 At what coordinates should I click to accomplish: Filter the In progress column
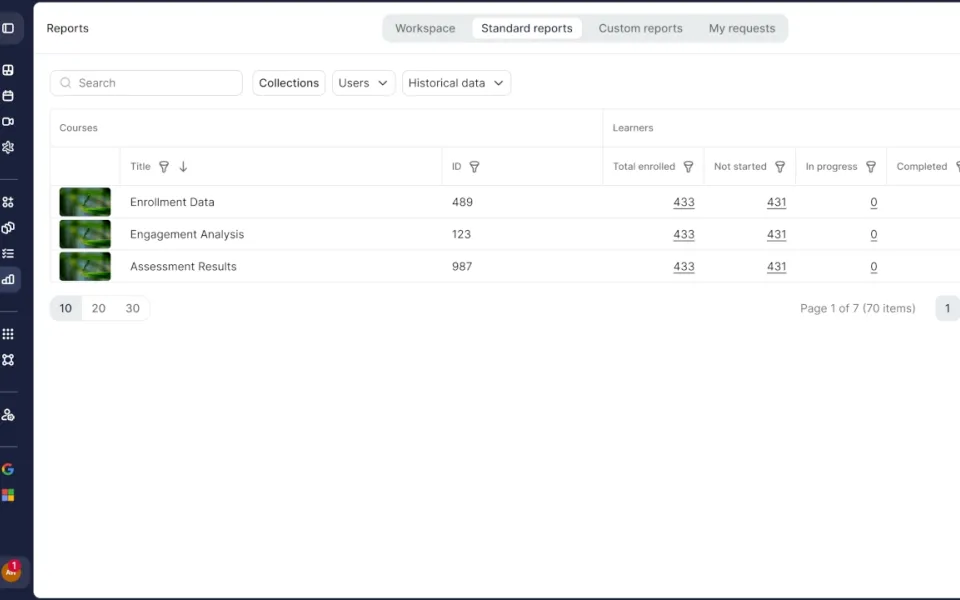tap(871, 167)
